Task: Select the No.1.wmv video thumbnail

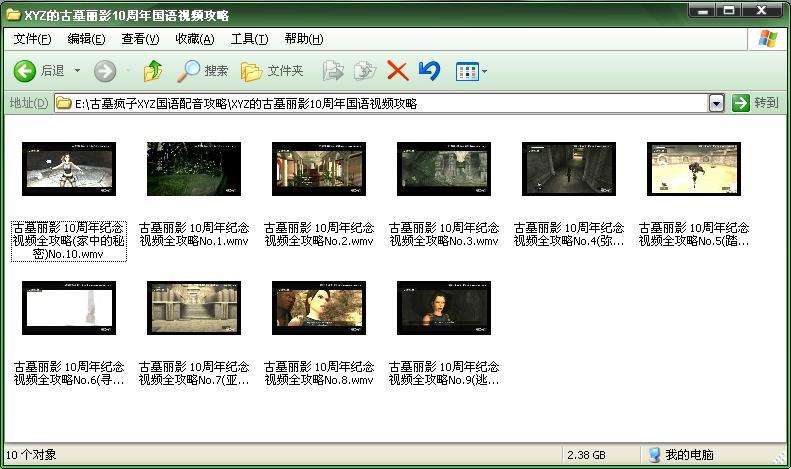Action: [194, 169]
